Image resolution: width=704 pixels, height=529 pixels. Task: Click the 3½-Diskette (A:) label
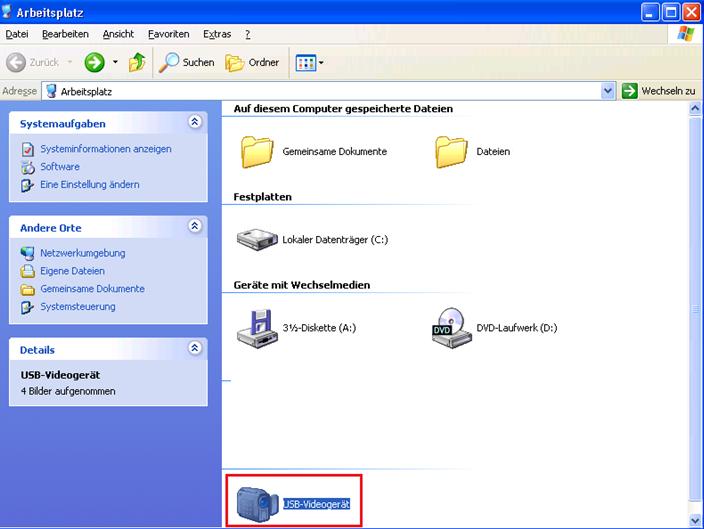(319, 328)
